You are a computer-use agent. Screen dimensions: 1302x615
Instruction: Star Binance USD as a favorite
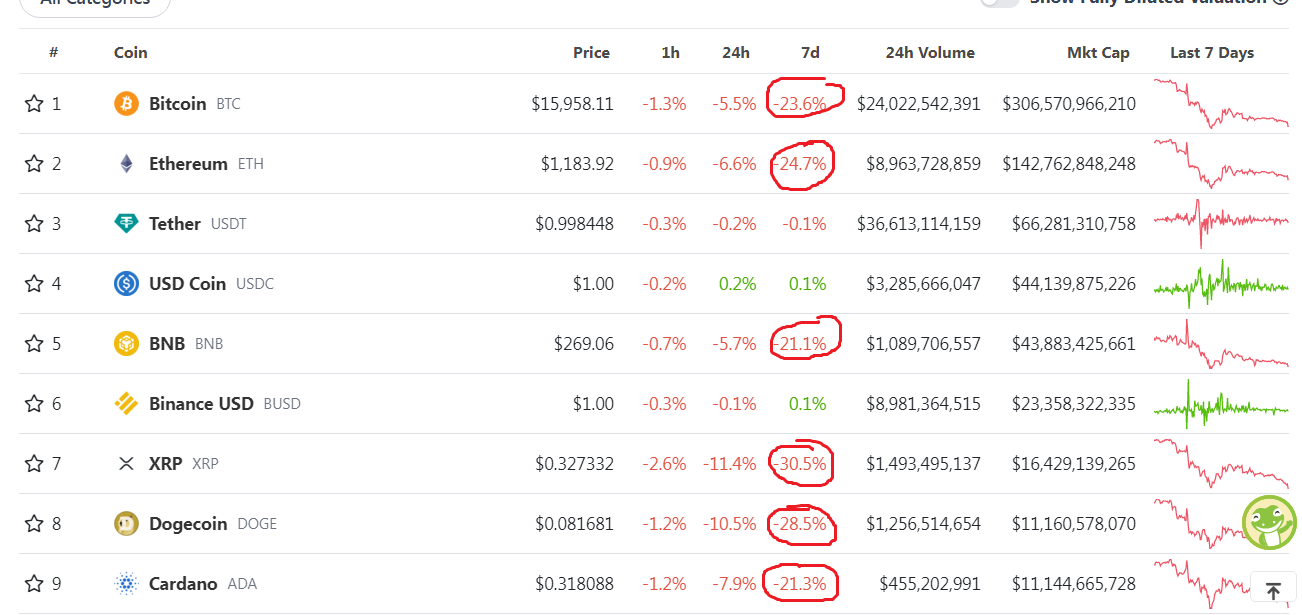[34, 404]
